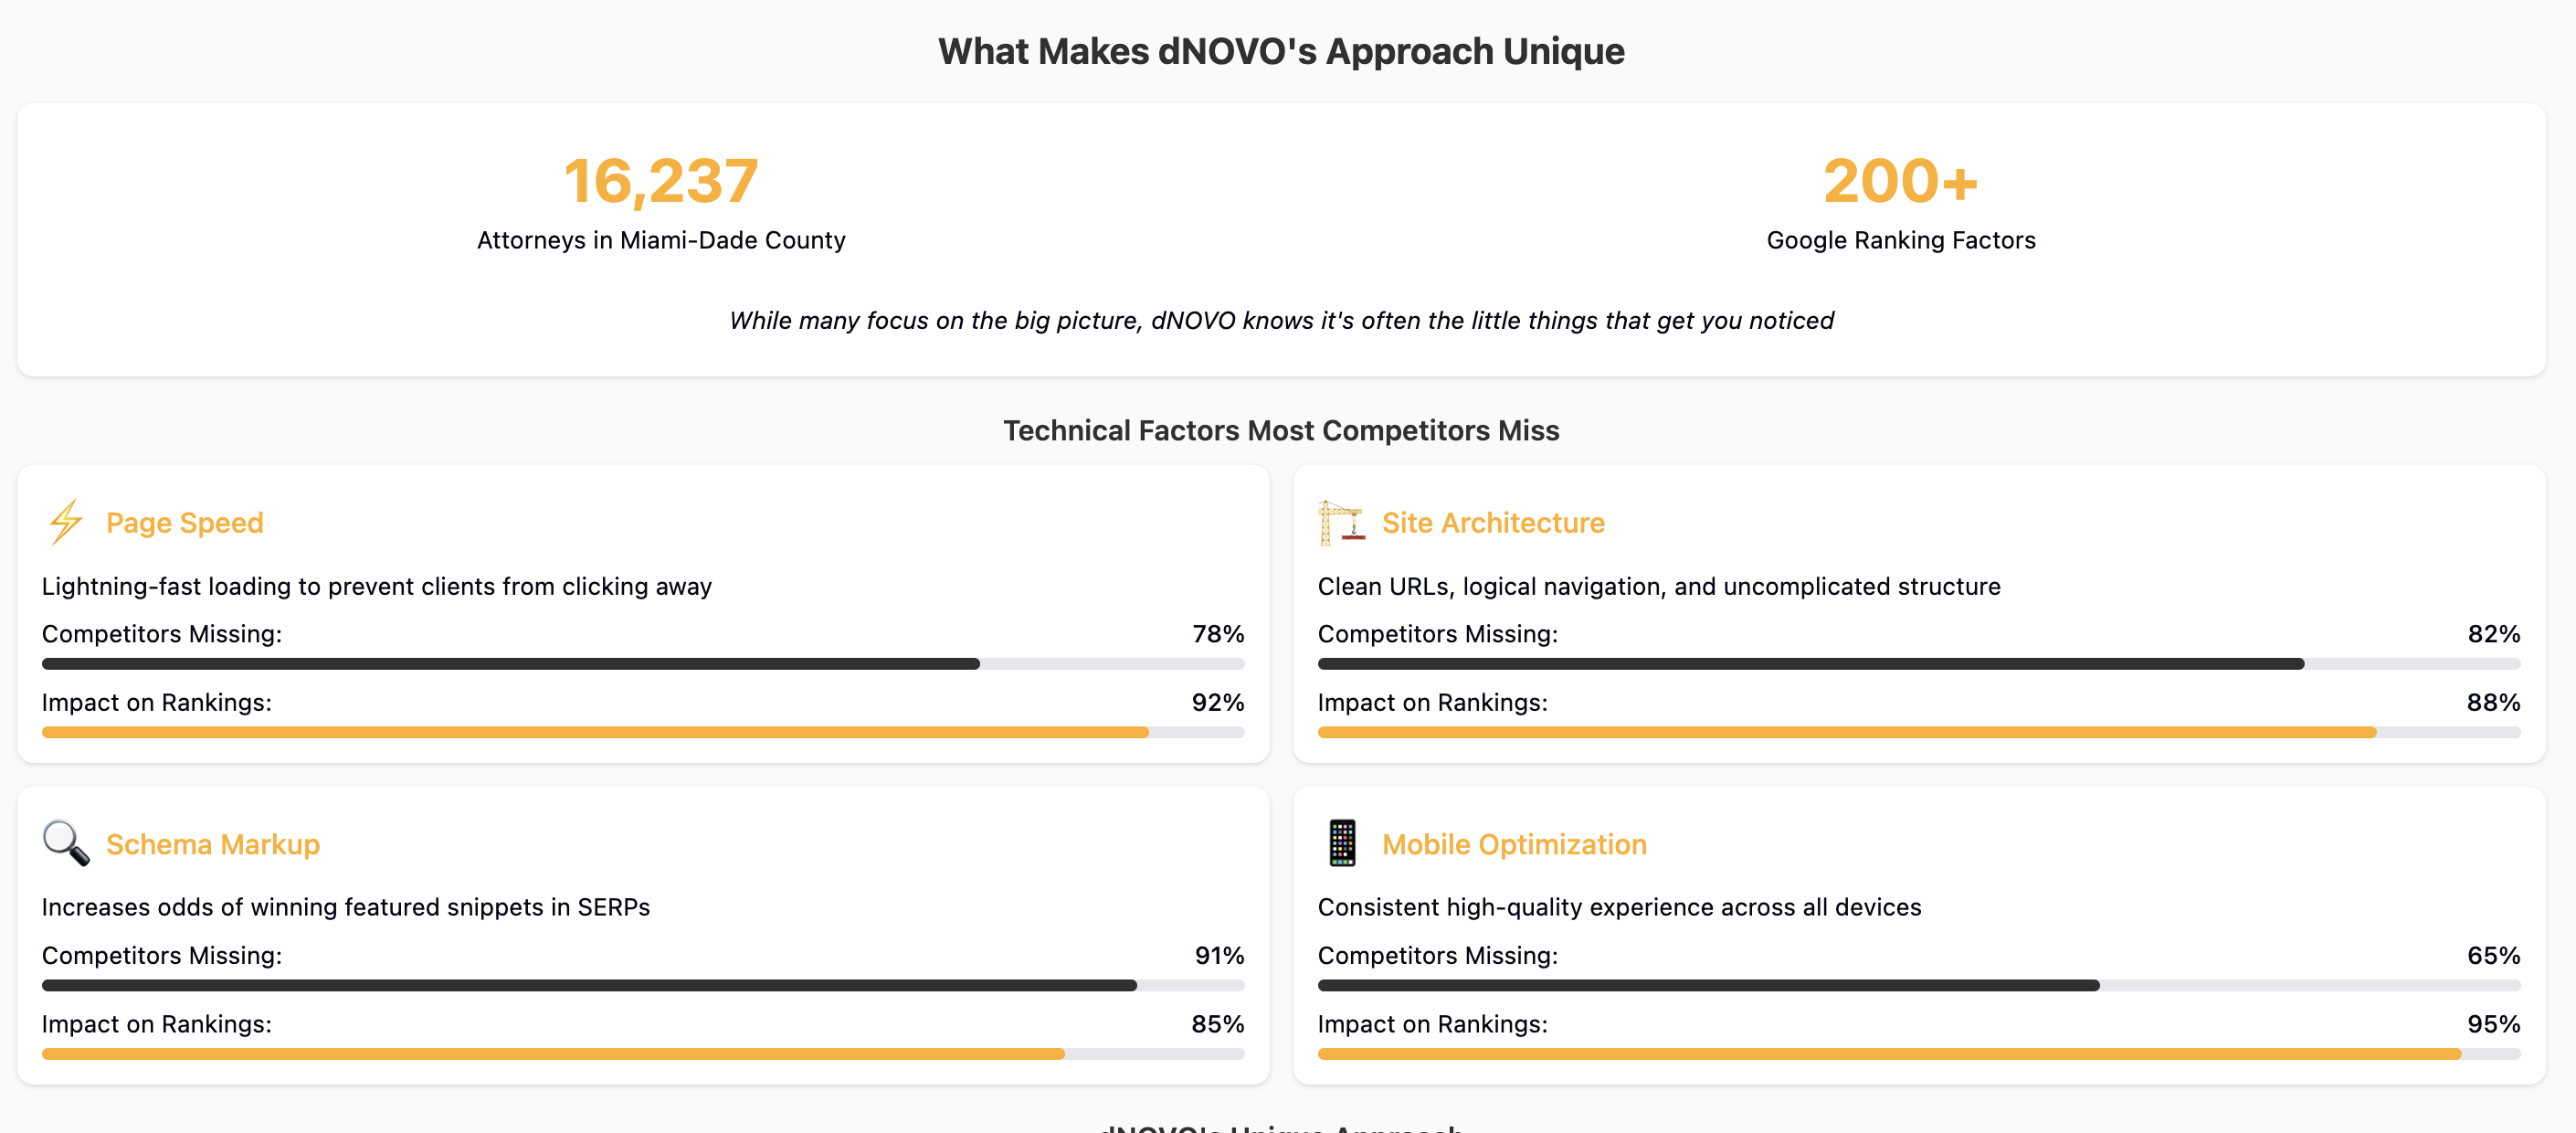Image resolution: width=2576 pixels, height=1133 pixels.
Task: Click the Site Architecture heading
Action: coord(1493,523)
